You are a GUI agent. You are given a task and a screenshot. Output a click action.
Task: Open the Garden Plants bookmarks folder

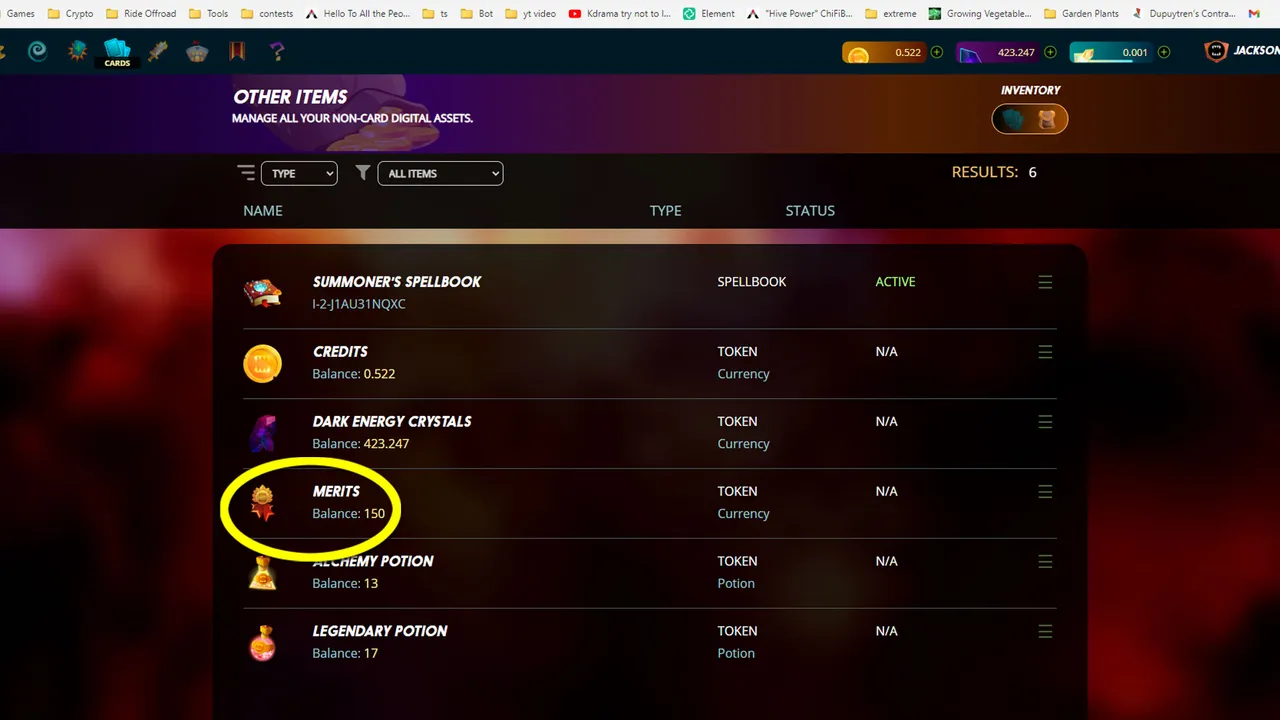(x=1082, y=14)
